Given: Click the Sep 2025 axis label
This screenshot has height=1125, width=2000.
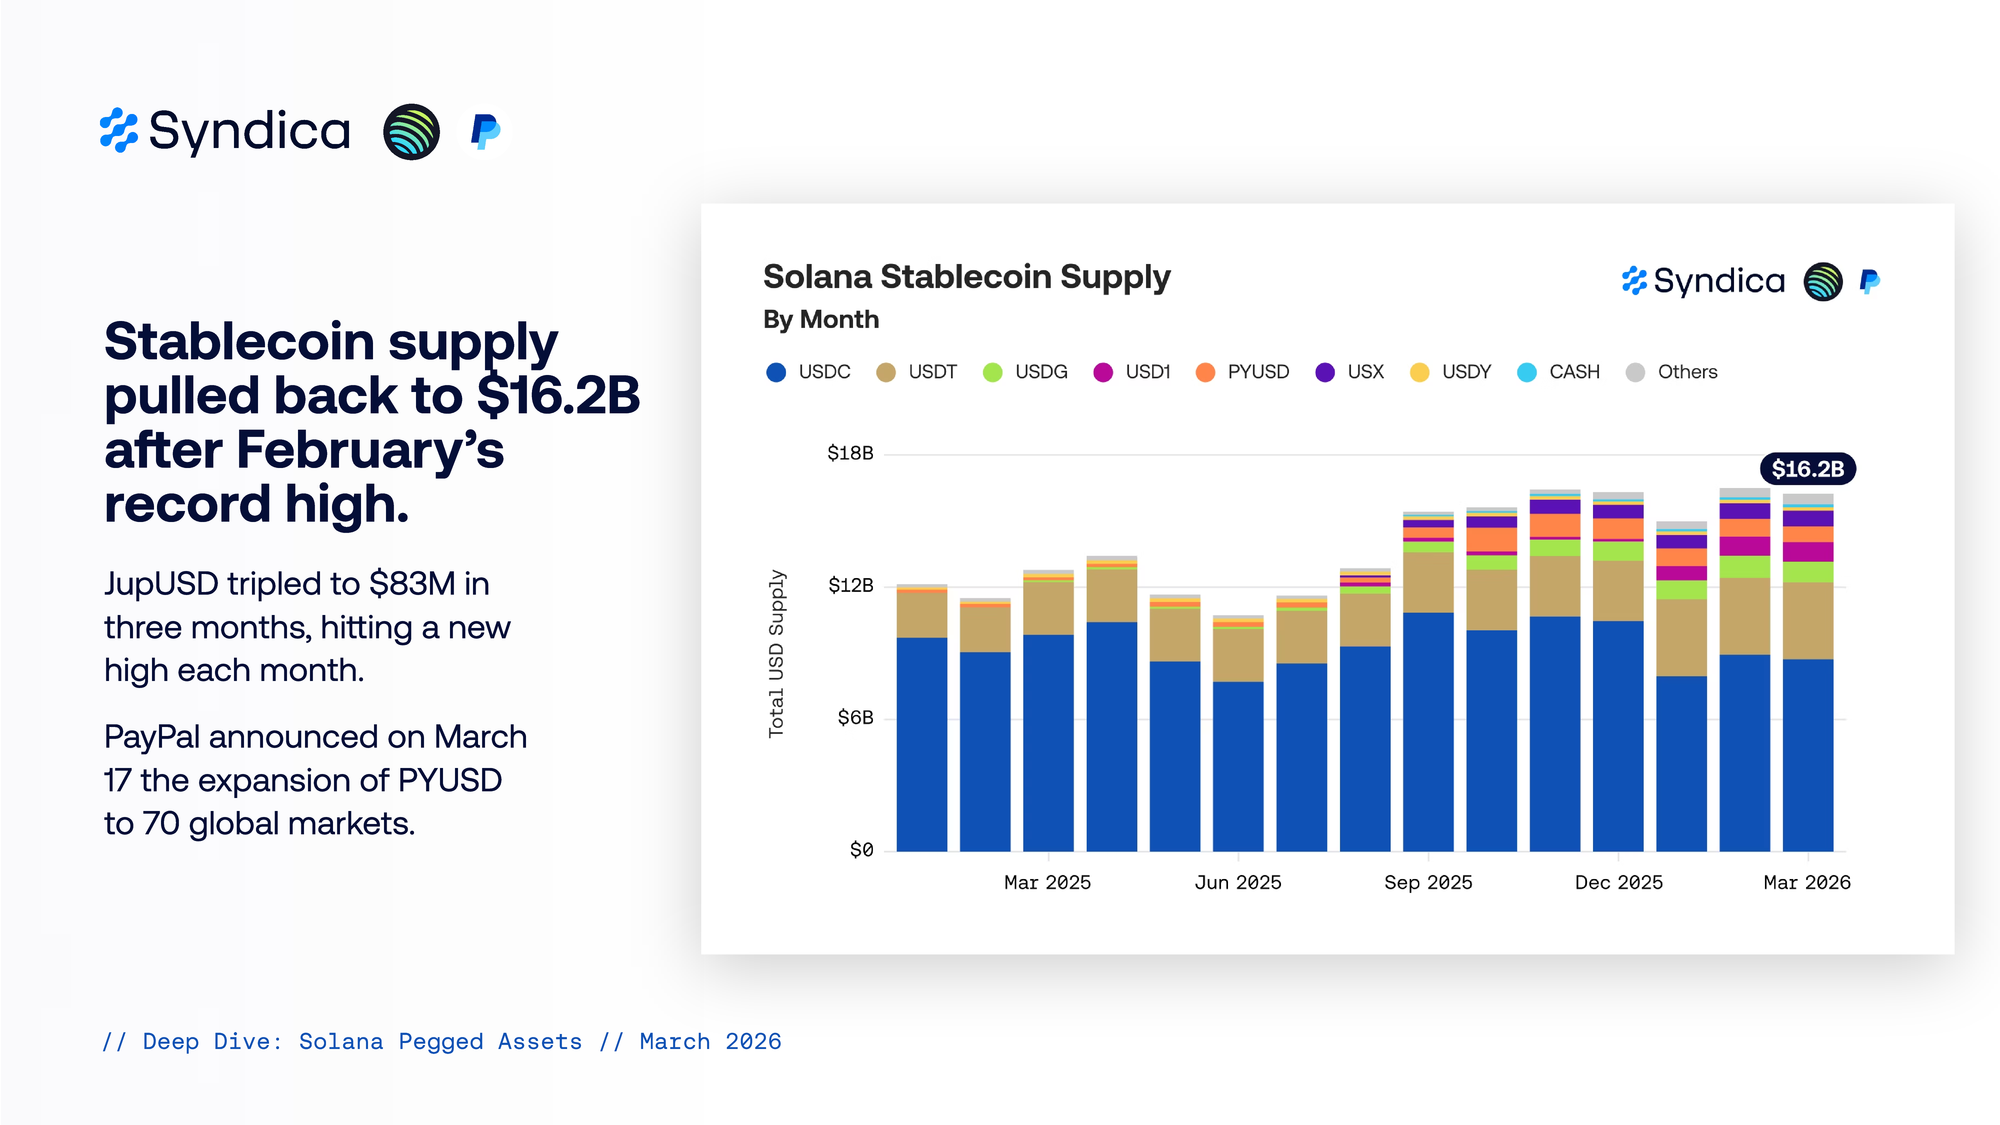Looking at the screenshot, I should click(x=1428, y=882).
